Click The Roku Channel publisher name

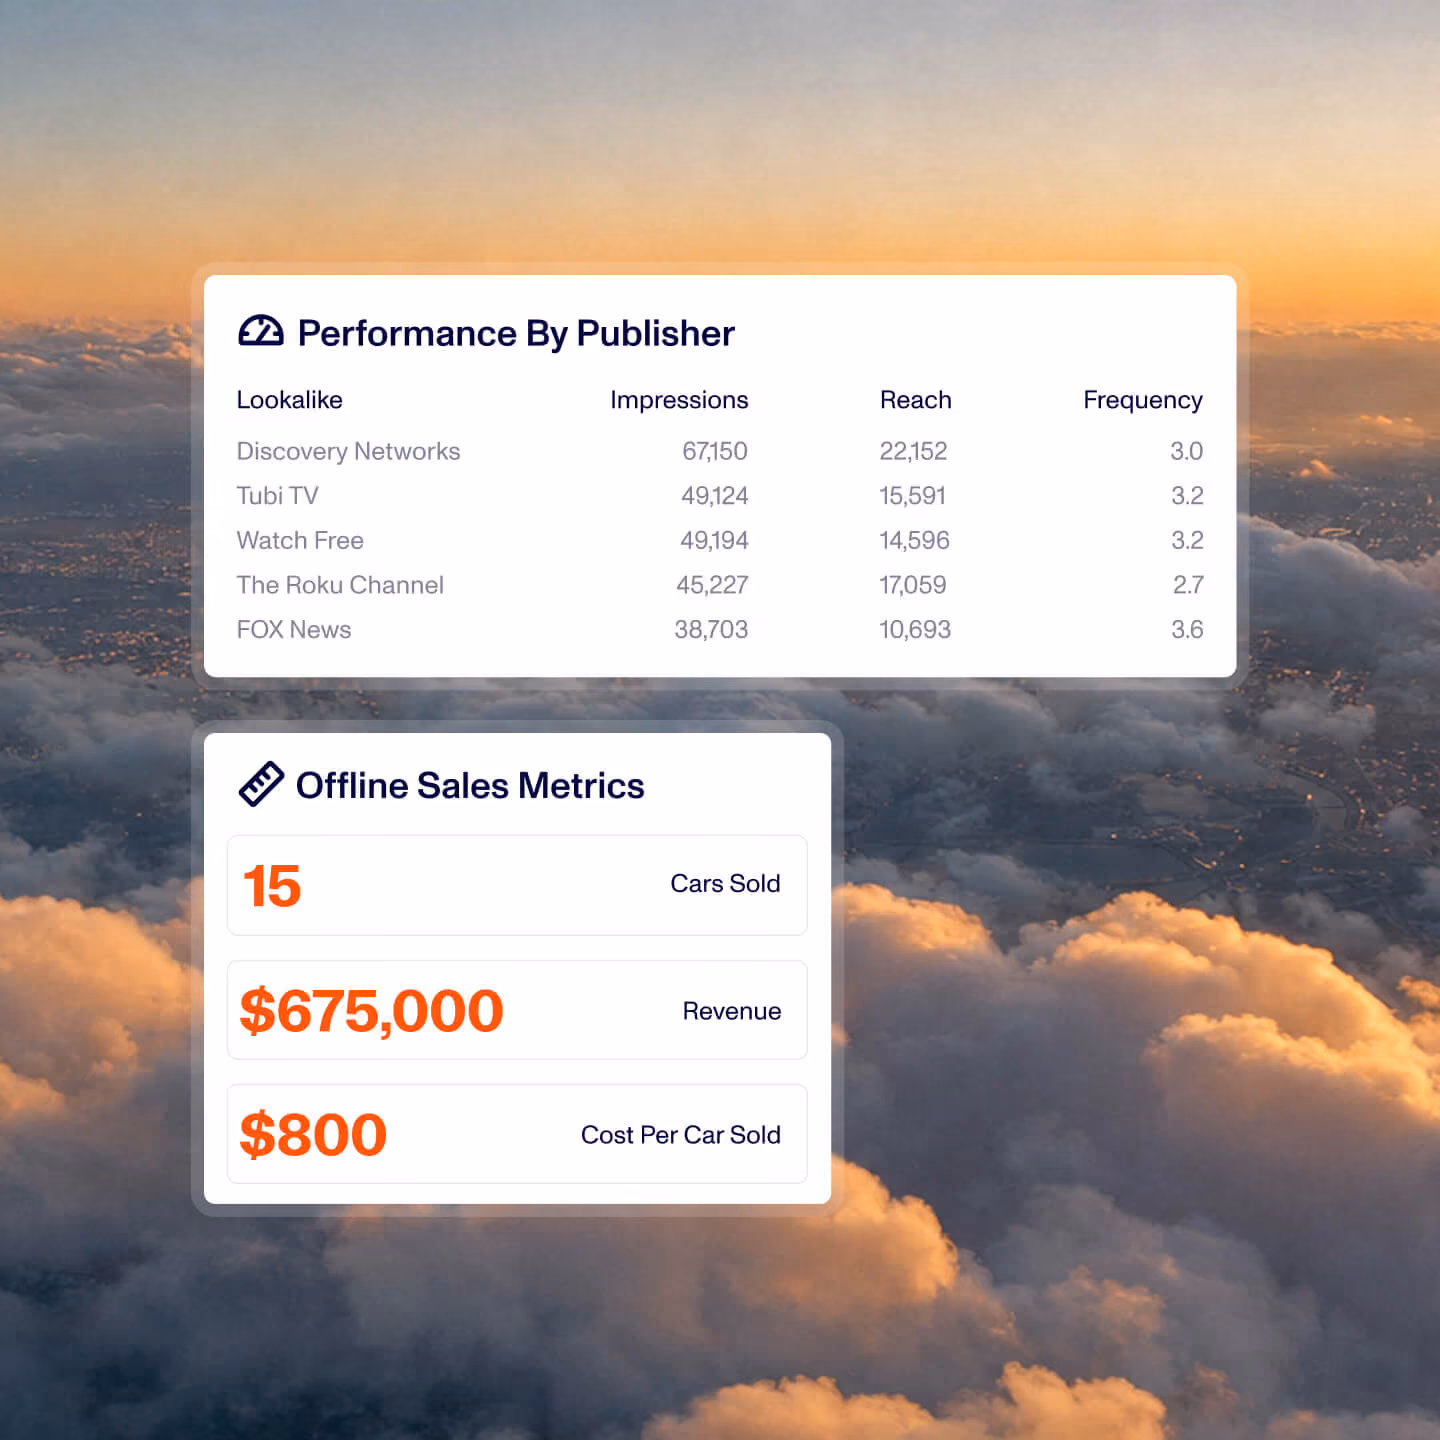340,585
